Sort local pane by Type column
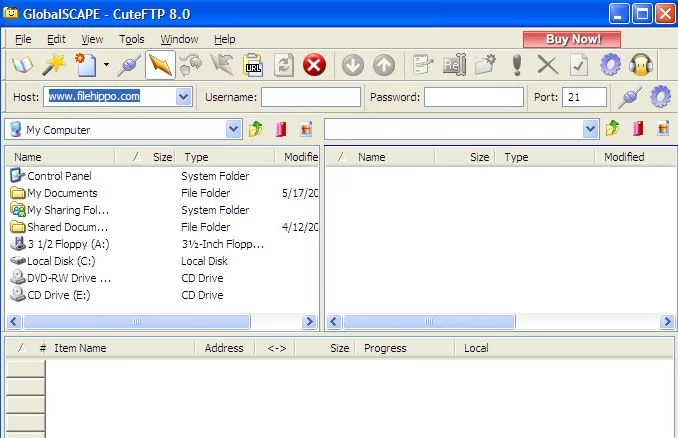Image resolution: width=678 pixels, height=438 pixels. point(224,157)
